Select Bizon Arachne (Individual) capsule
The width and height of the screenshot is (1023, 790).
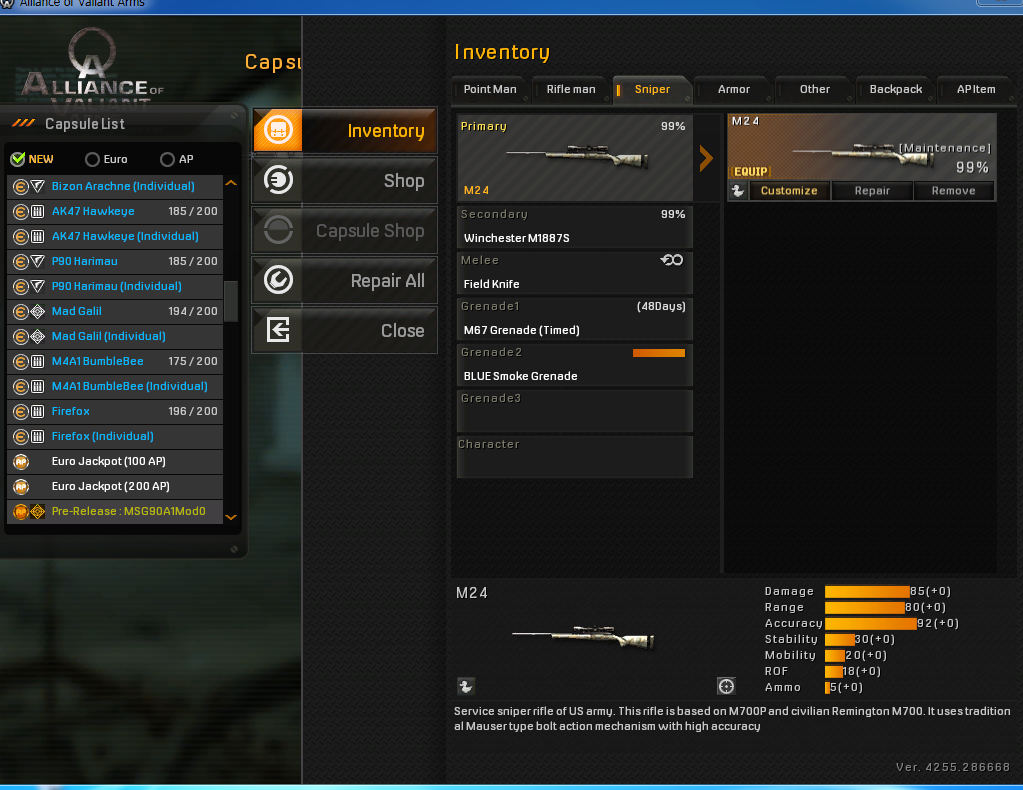115,187
